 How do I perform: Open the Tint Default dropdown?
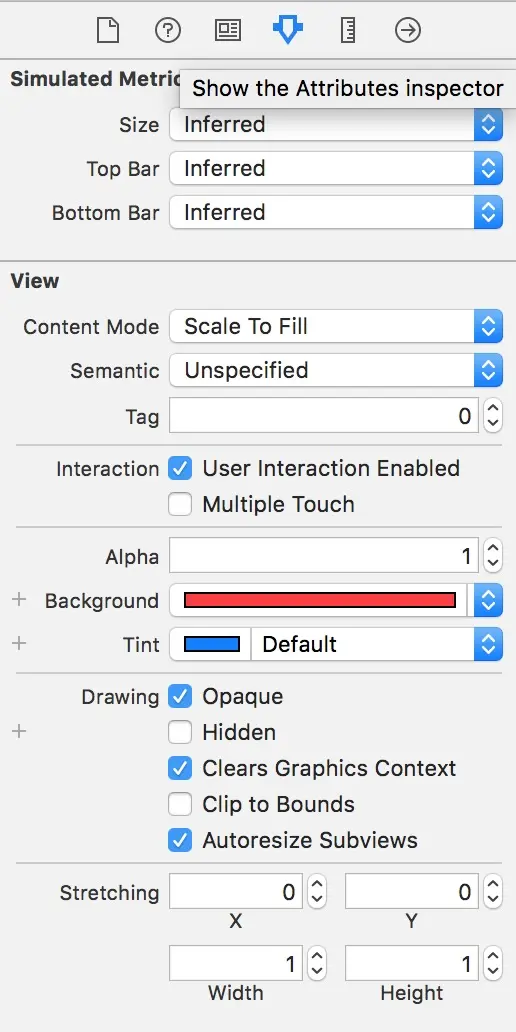(376, 644)
